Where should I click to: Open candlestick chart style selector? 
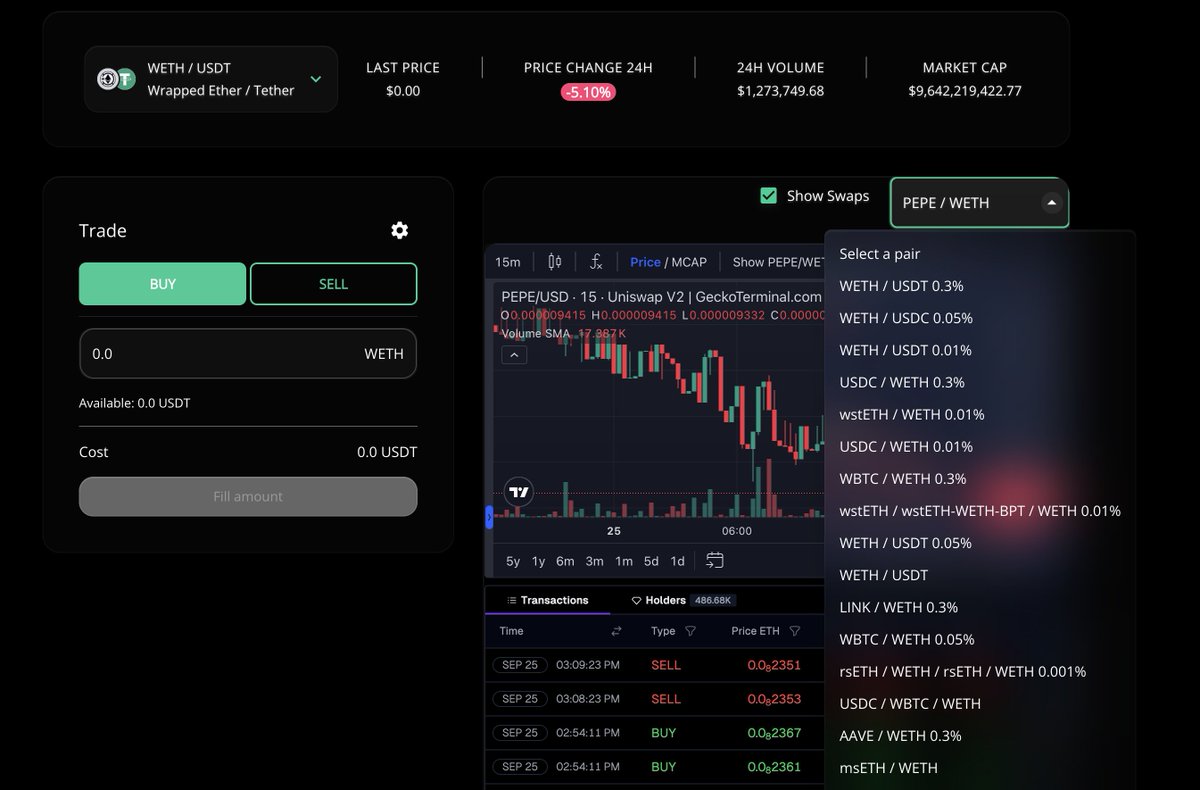click(x=555, y=262)
